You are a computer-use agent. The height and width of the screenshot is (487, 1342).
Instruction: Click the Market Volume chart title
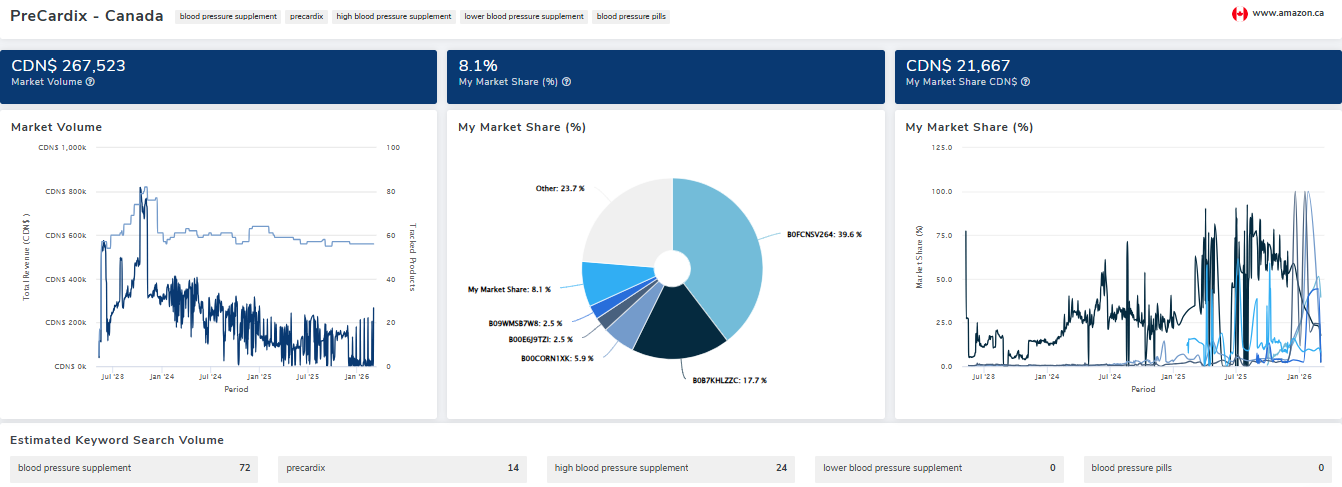(x=56, y=127)
